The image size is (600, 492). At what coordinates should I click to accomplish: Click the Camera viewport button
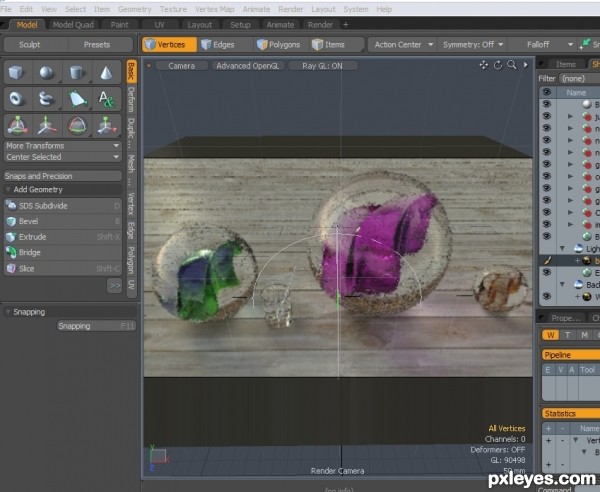(181, 66)
